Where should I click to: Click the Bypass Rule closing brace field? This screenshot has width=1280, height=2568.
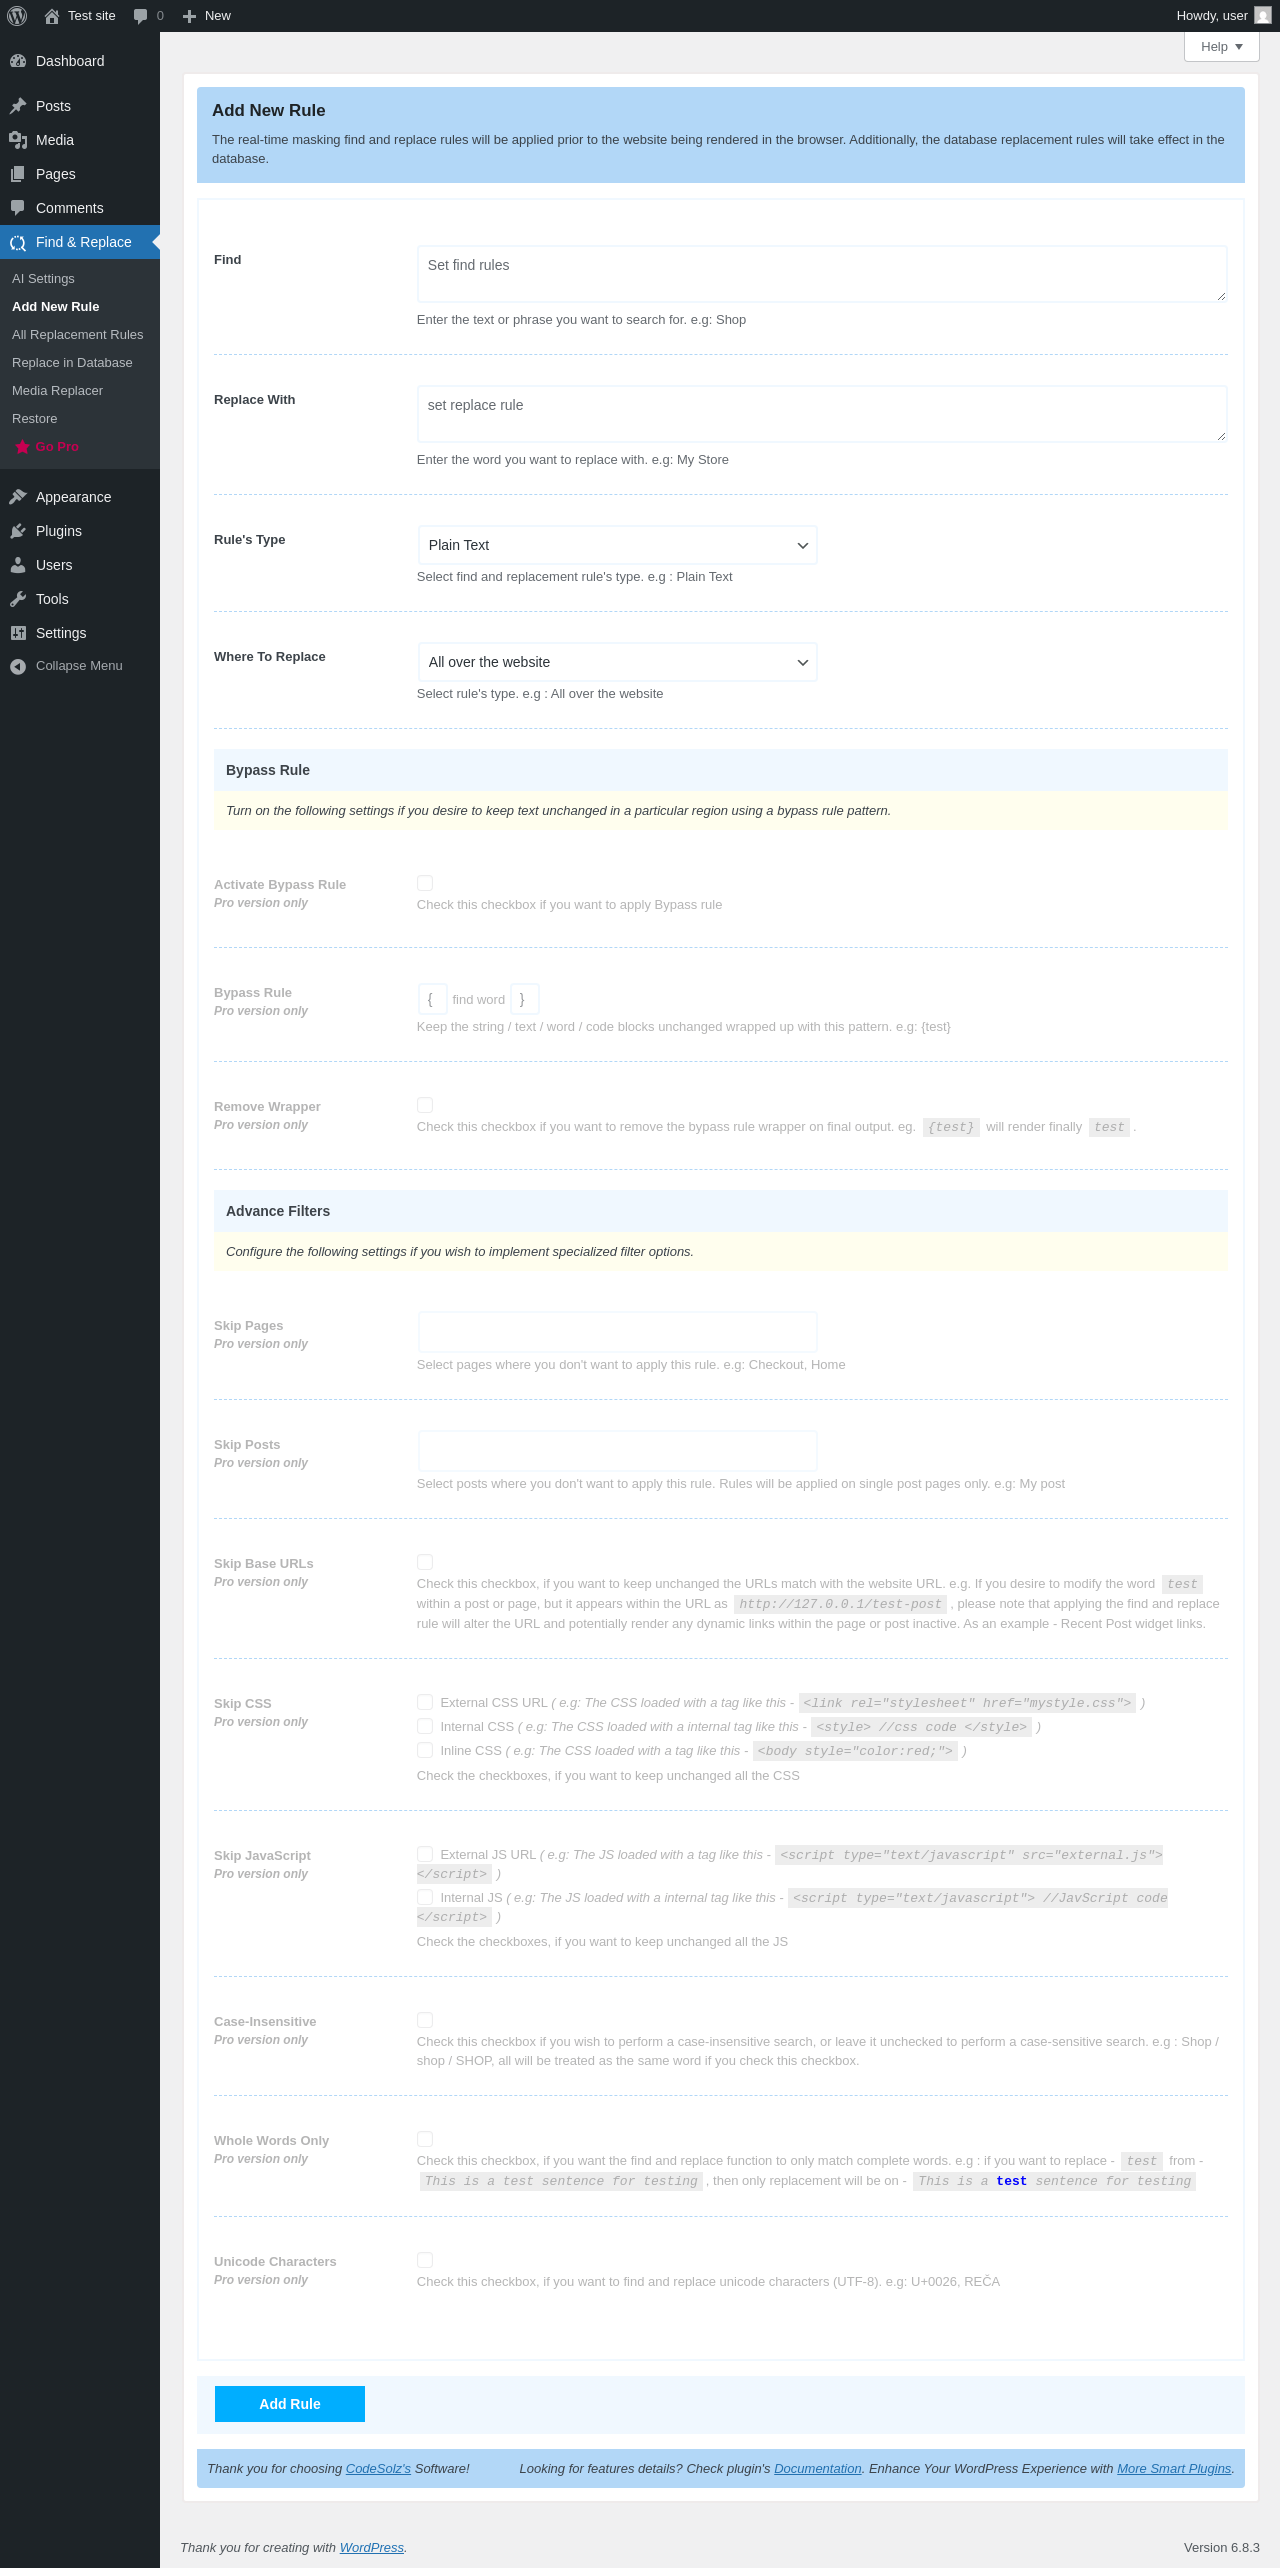[x=525, y=1000]
